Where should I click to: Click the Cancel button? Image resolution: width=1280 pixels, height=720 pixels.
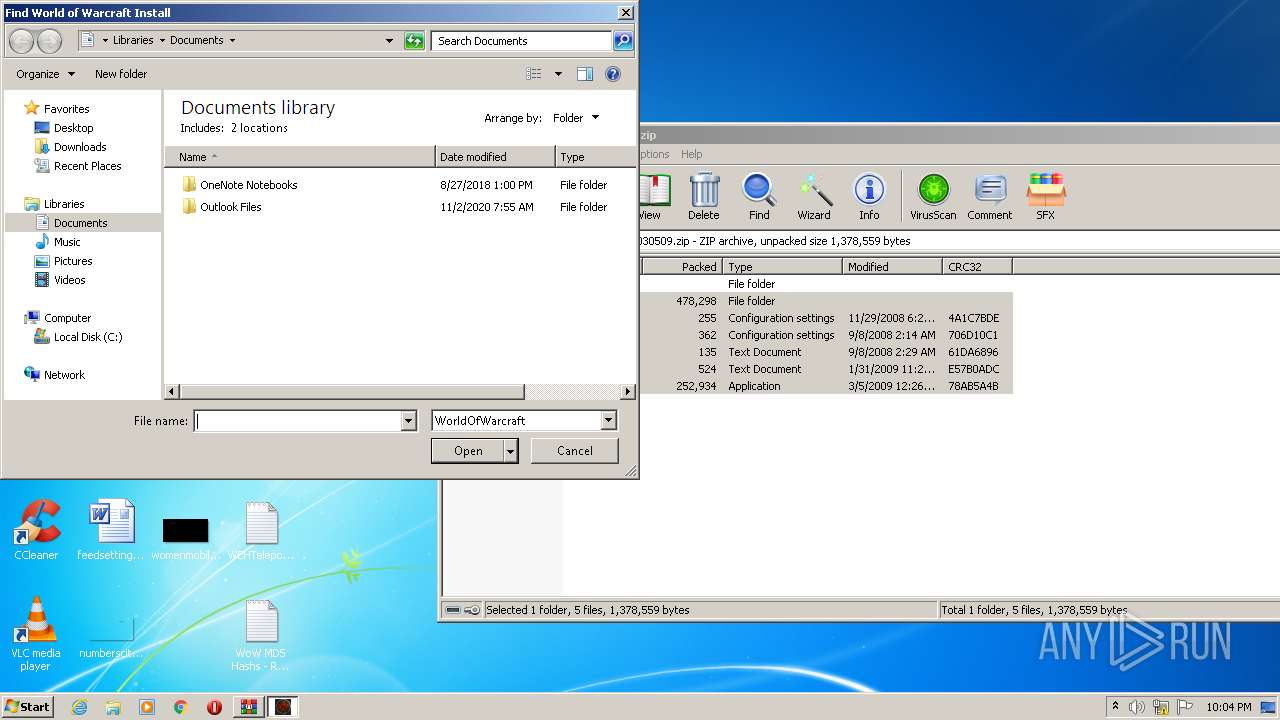point(575,451)
